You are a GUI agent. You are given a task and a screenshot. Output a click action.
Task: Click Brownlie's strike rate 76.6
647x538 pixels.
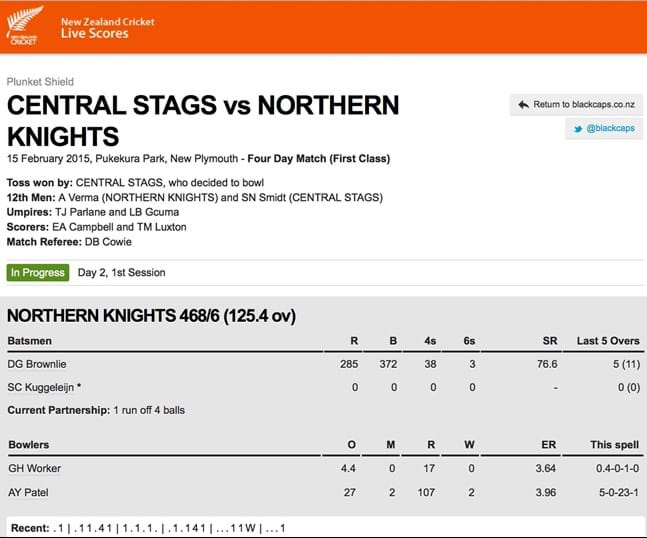pyautogui.click(x=547, y=364)
